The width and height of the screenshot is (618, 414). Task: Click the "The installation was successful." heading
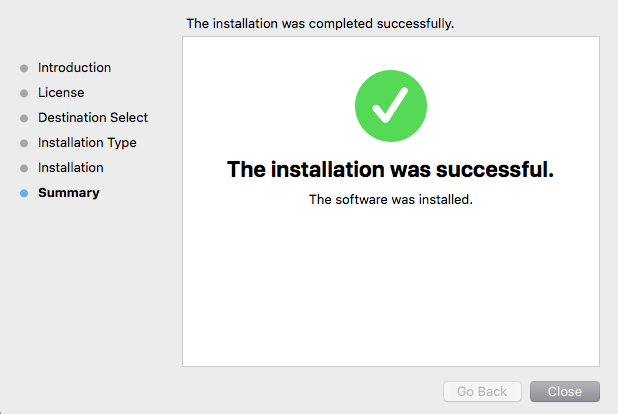[390, 169]
